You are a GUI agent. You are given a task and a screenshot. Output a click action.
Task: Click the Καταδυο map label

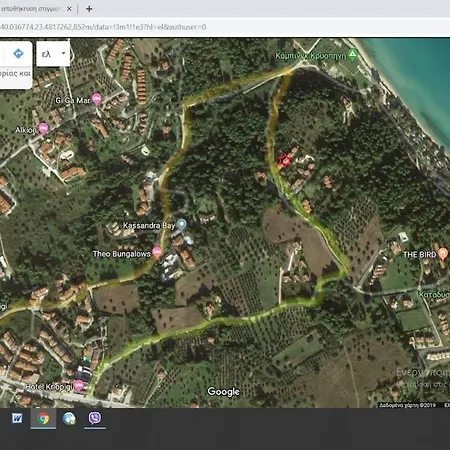pyautogui.click(x=434, y=295)
